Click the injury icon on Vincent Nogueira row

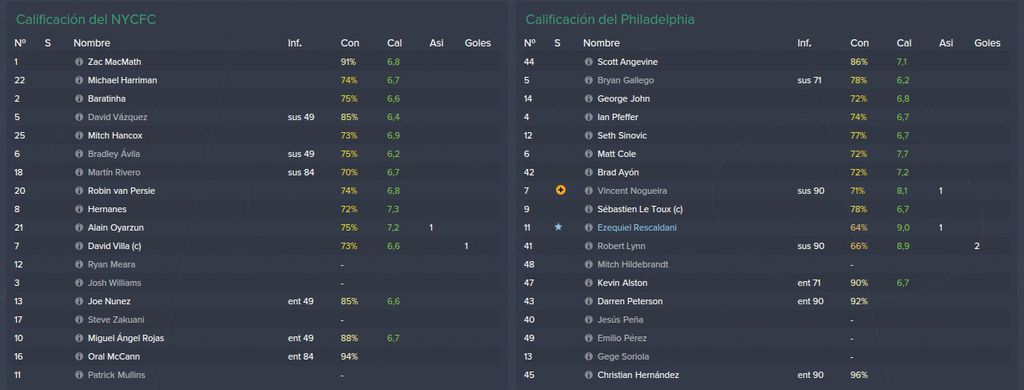pos(560,191)
